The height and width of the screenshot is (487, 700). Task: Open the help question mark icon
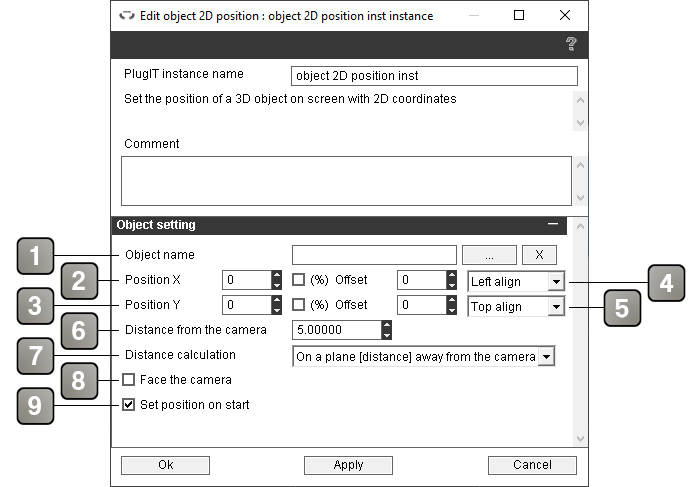point(571,44)
